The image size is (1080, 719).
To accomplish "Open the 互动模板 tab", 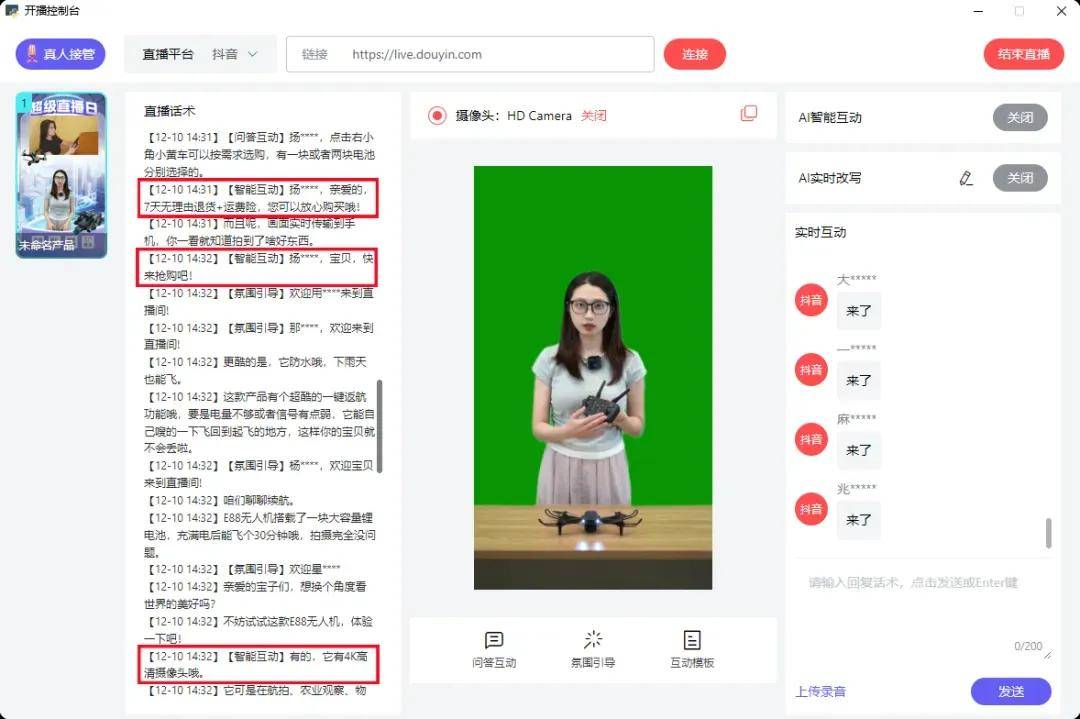I will pyautogui.click(x=692, y=649).
